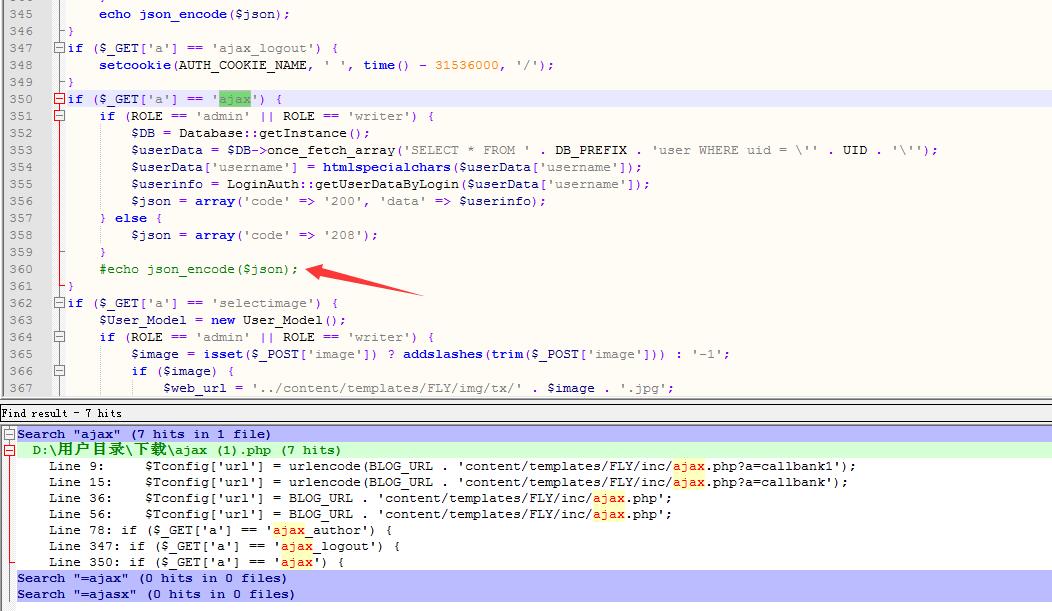Collapse the if ROLE block at line 351
1052x611 pixels.
point(92,116)
